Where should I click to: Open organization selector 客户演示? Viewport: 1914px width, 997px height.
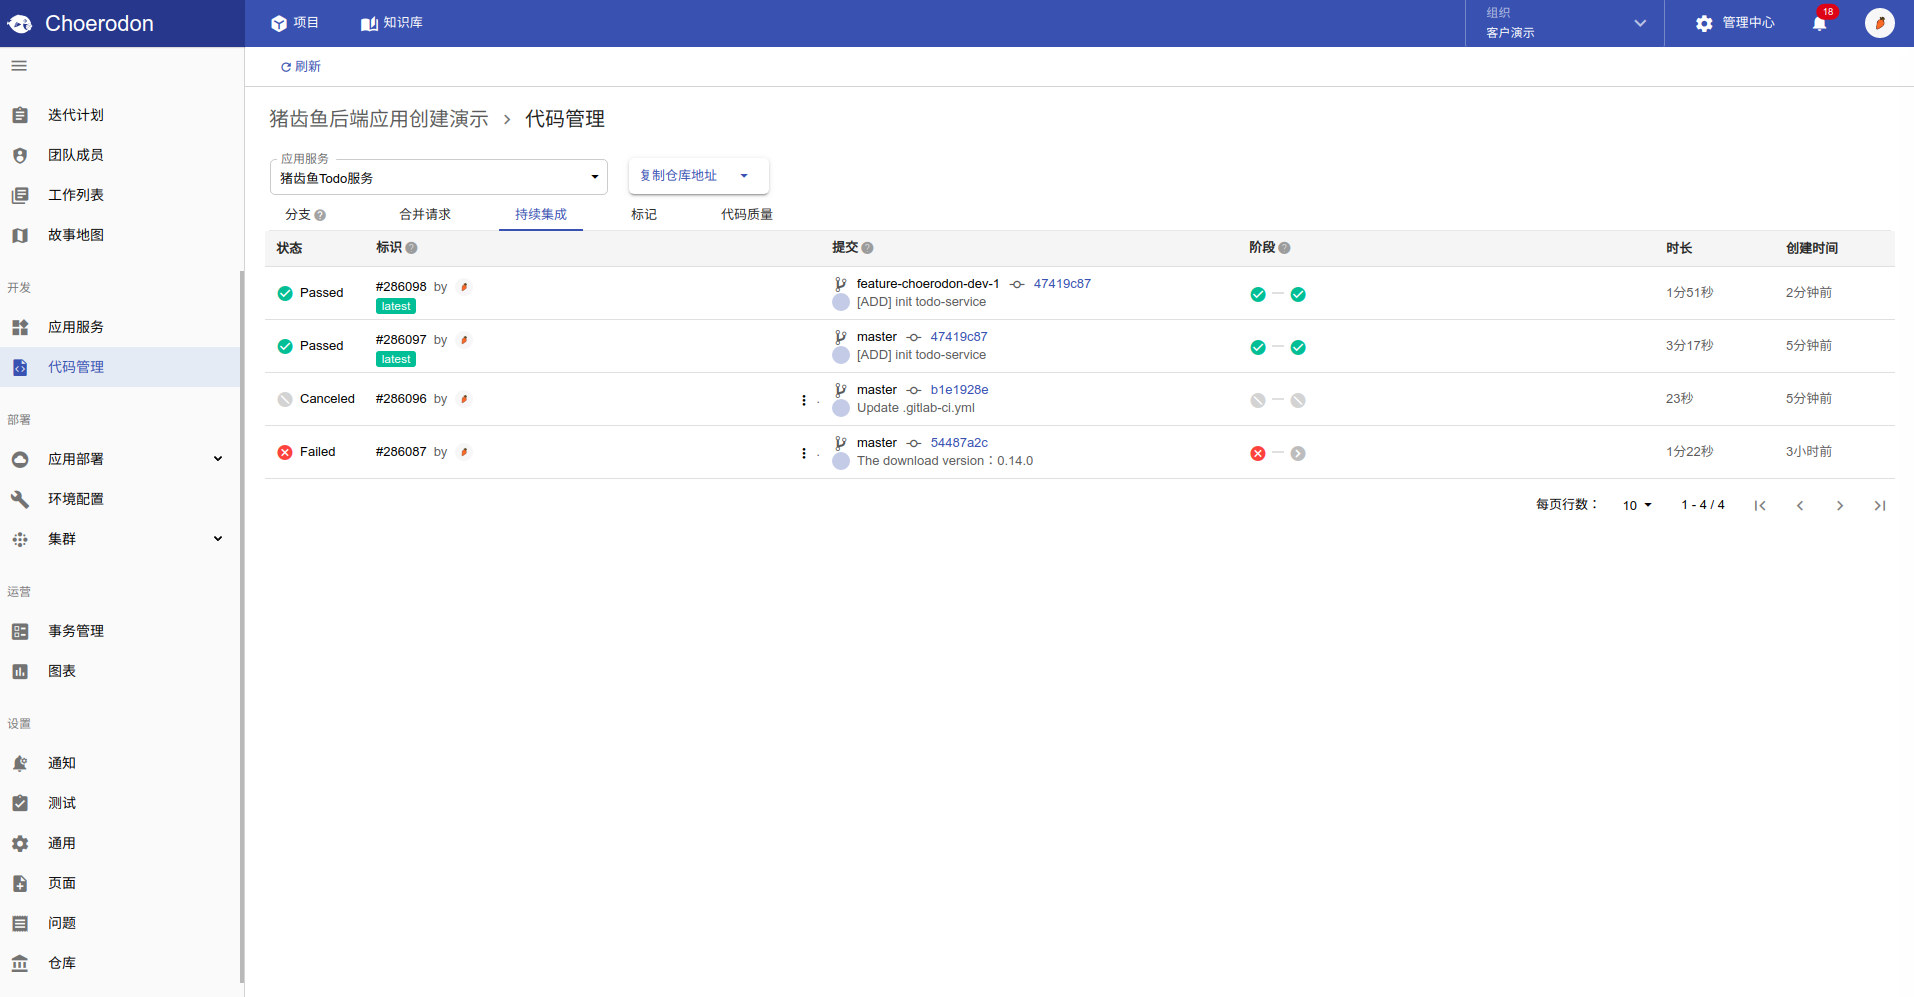(x=1564, y=23)
